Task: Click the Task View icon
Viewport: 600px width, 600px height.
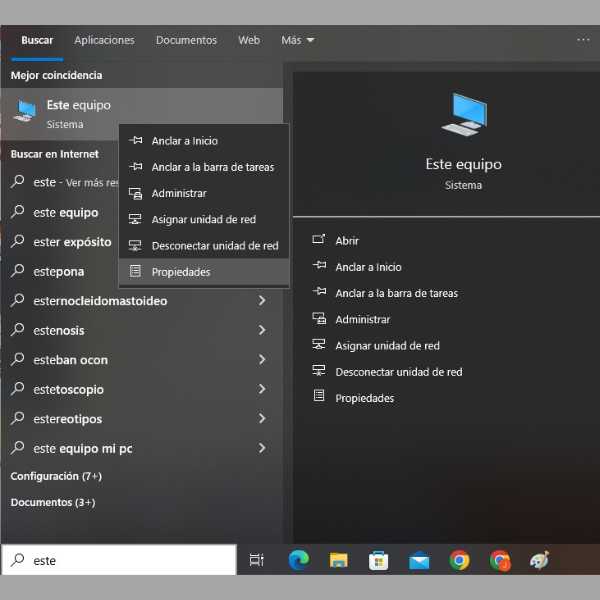Action: coord(257,560)
